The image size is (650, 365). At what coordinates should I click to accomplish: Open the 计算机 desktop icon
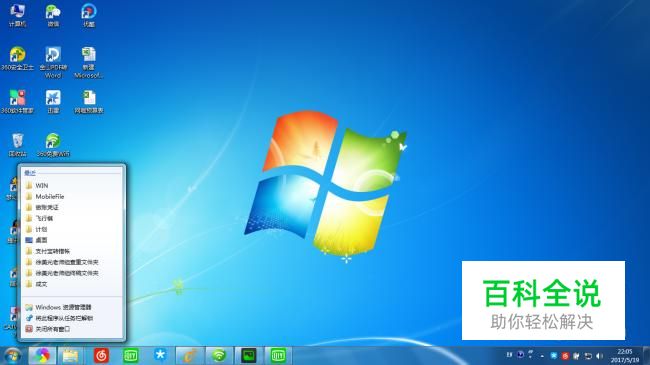tap(17, 15)
